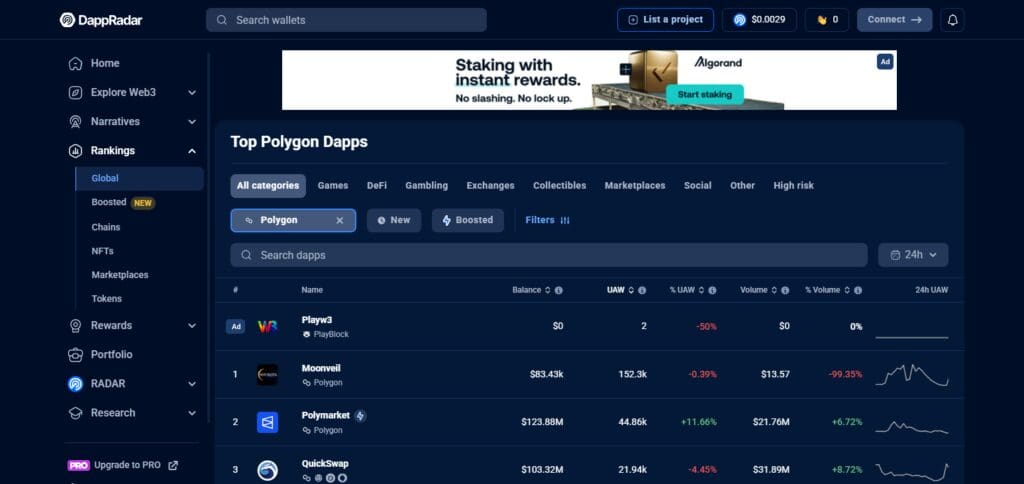Open the Filters sliders icon
The height and width of the screenshot is (484, 1024).
point(565,221)
